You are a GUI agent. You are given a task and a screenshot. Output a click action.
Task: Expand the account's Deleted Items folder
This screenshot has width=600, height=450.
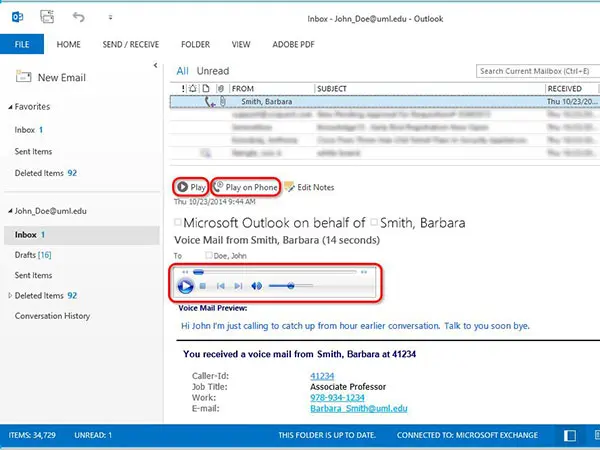tap(10, 295)
